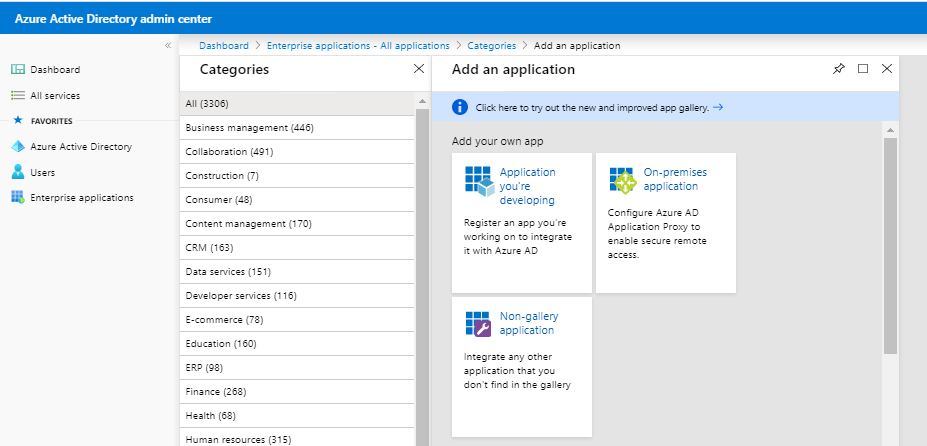Pin the Add an application blade

(x=839, y=69)
